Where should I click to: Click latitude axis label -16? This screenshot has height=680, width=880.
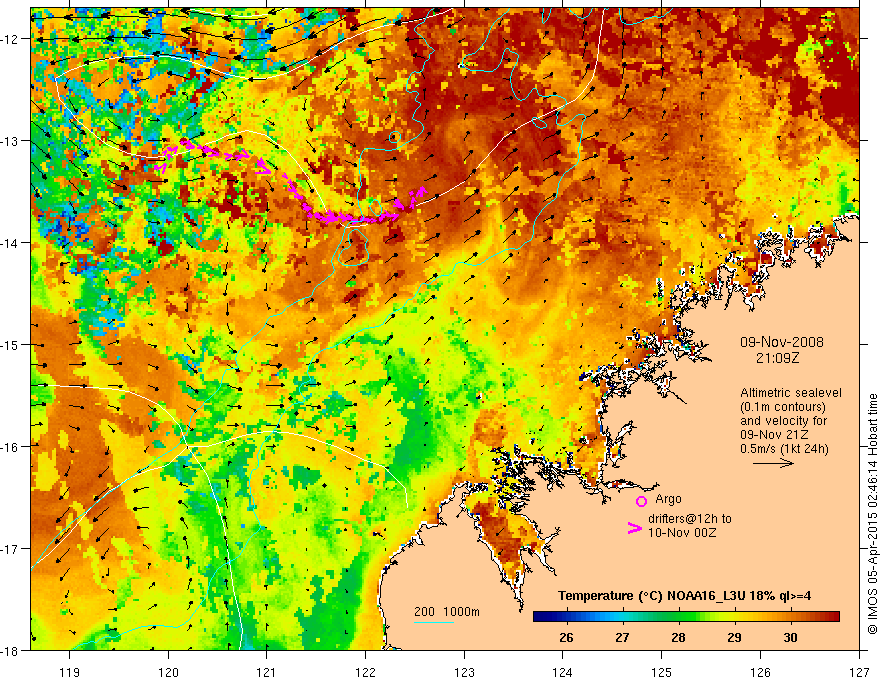click(x=10, y=447)
